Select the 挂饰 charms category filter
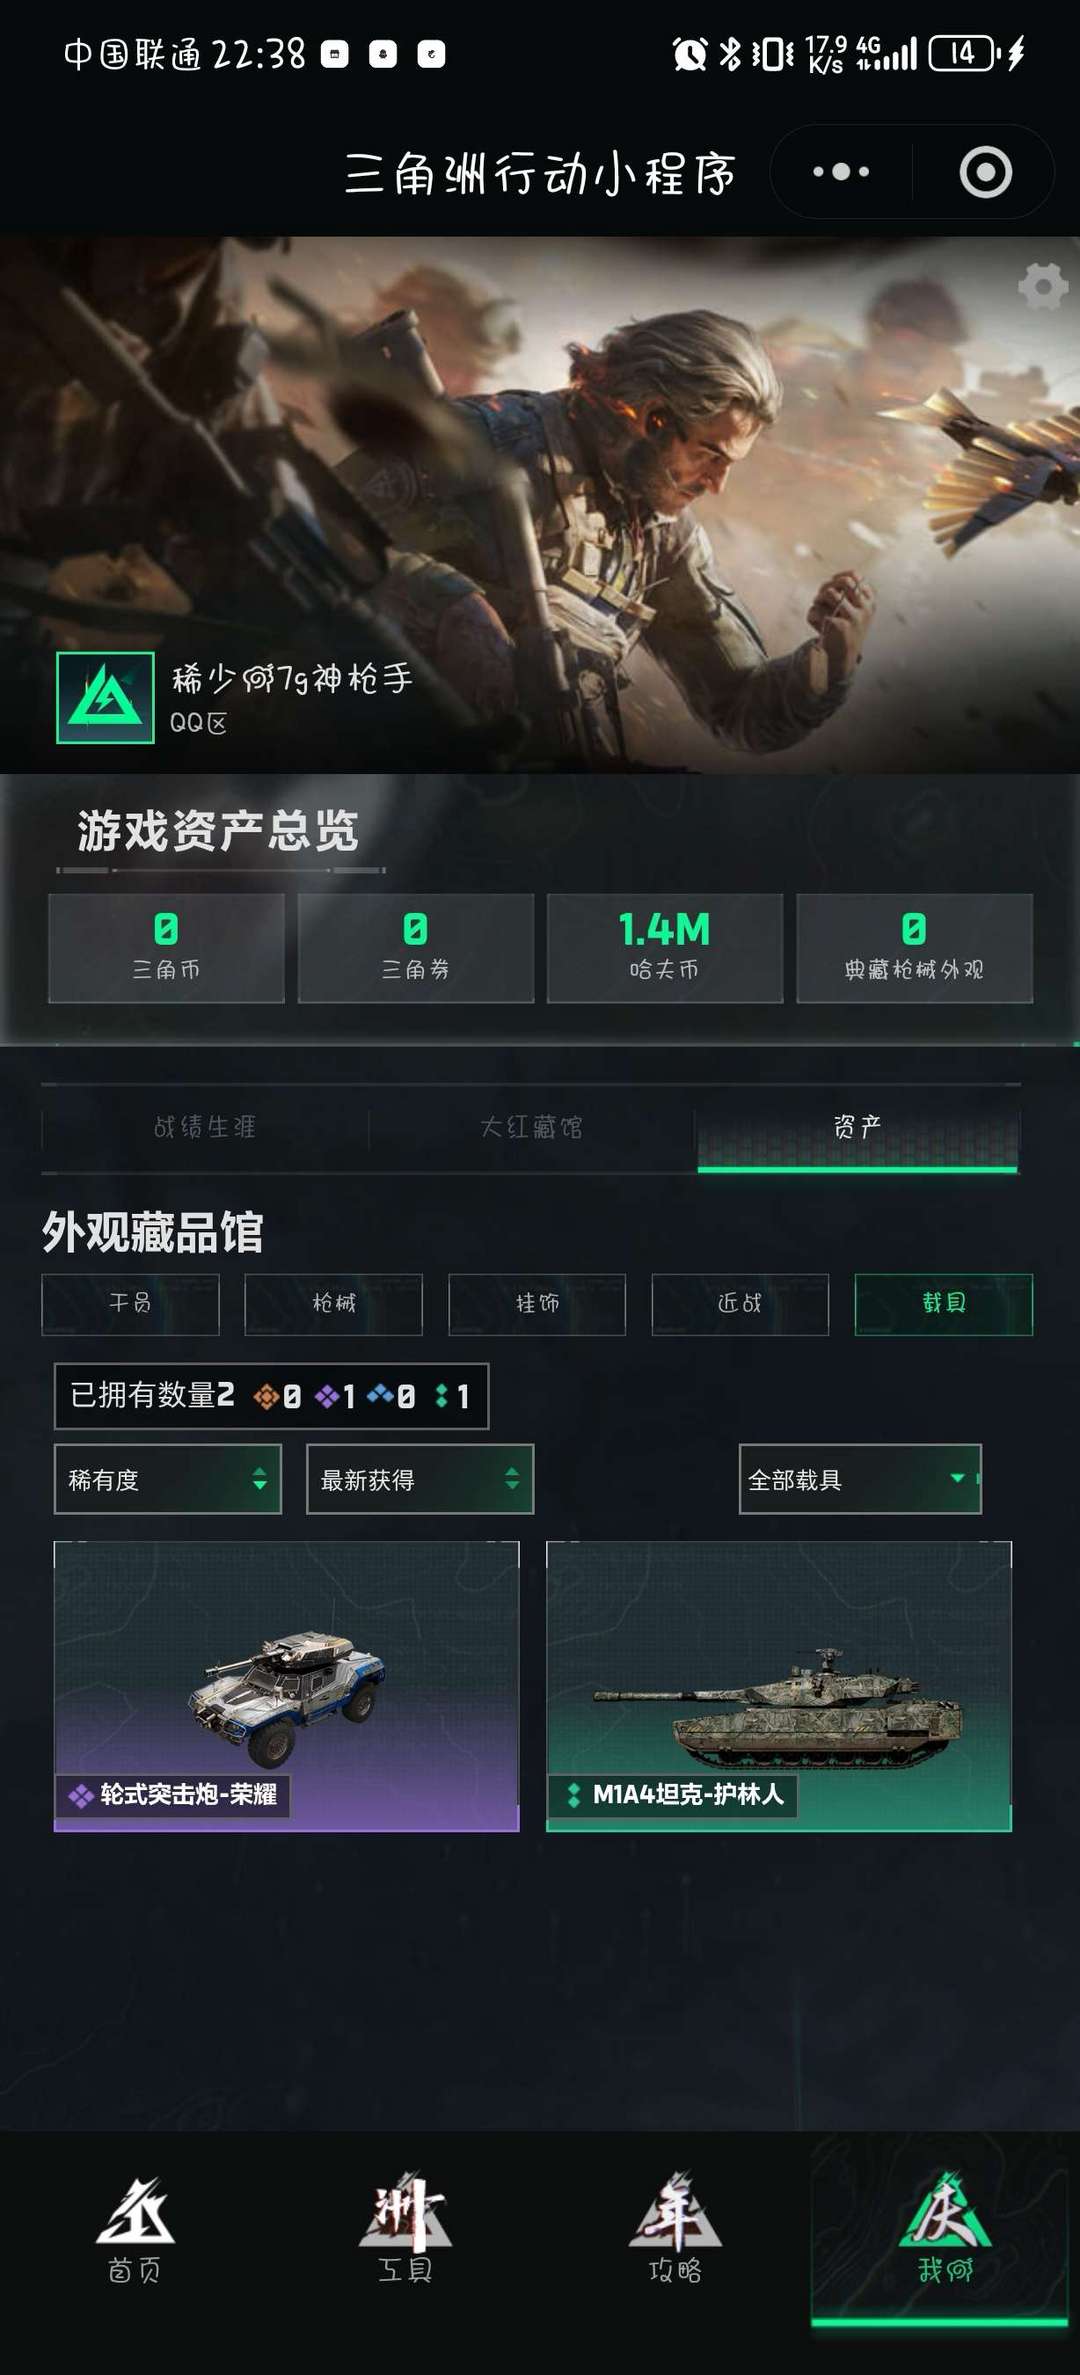Image resolution: width=1080 pixels, height=2375 pixels. pyautogui.click(x=537, y=1304)
